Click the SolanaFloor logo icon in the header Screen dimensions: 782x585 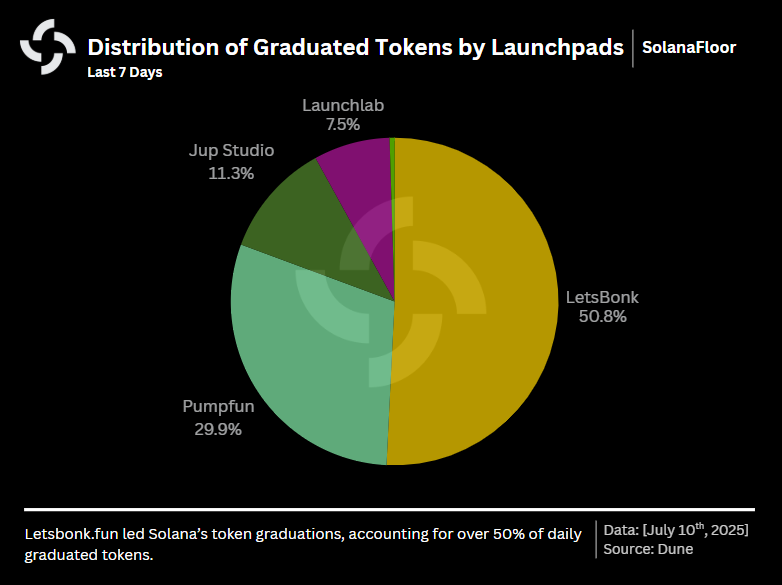tap(48, 46)
